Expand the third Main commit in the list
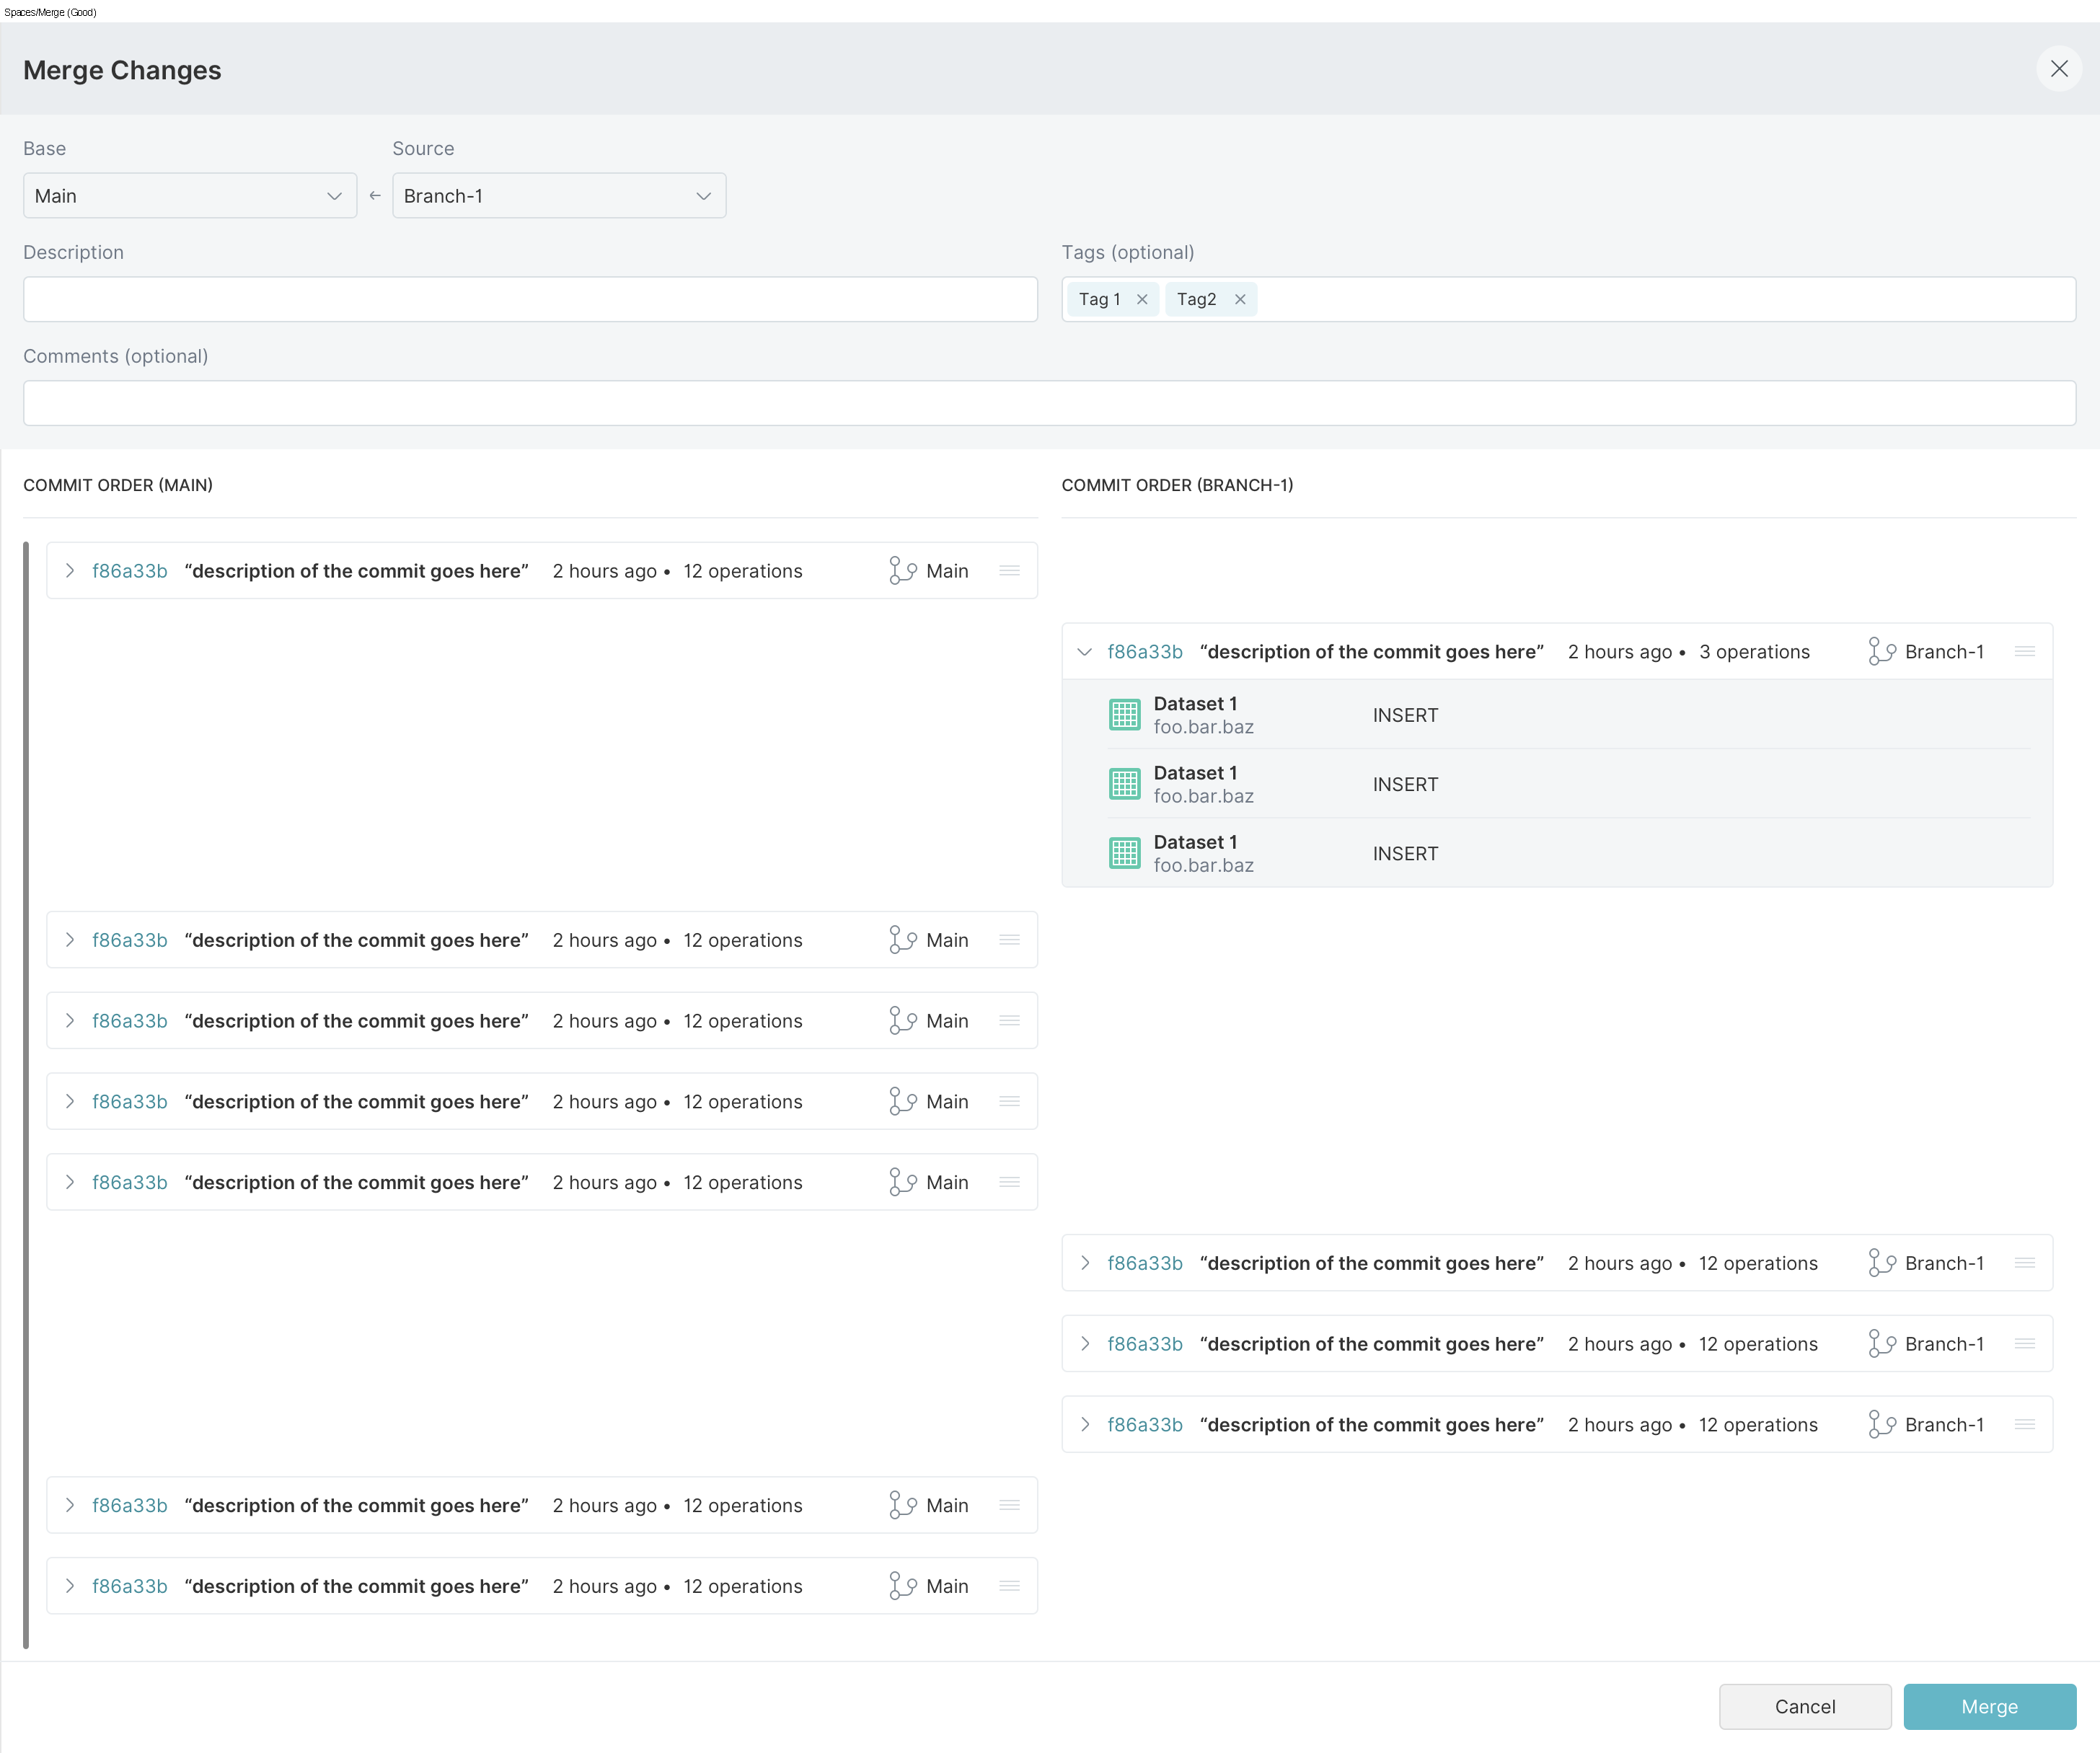Viewport: 2100px width, 1753px height. click(x=69, y=1021)
